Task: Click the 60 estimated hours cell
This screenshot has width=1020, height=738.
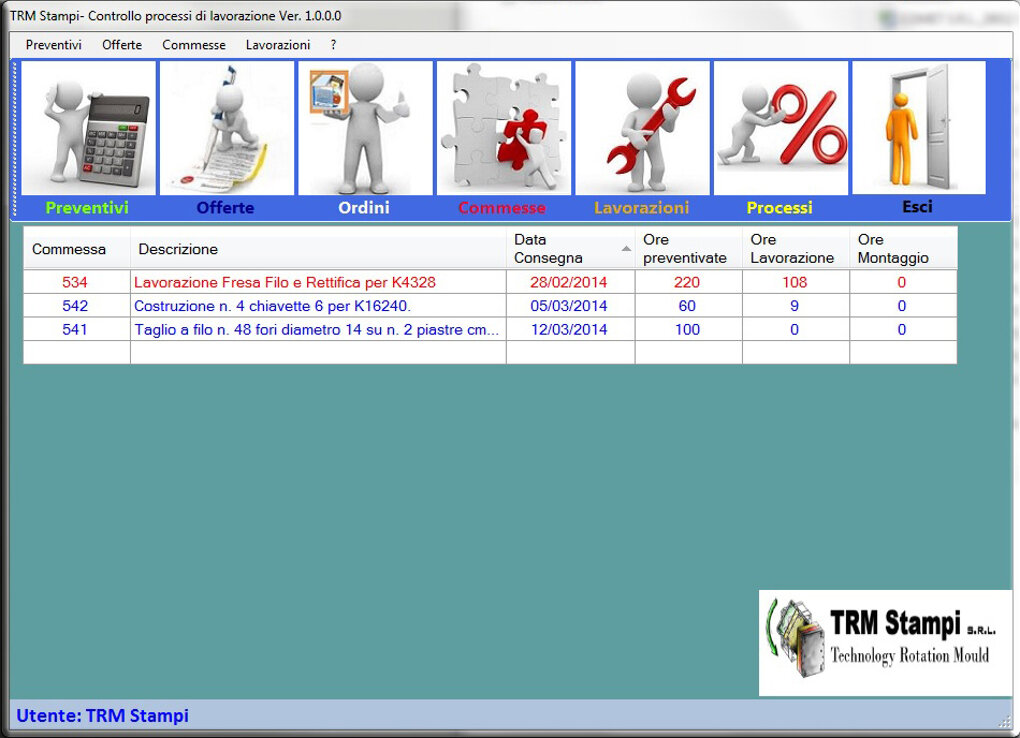Action: coord(688,306)
